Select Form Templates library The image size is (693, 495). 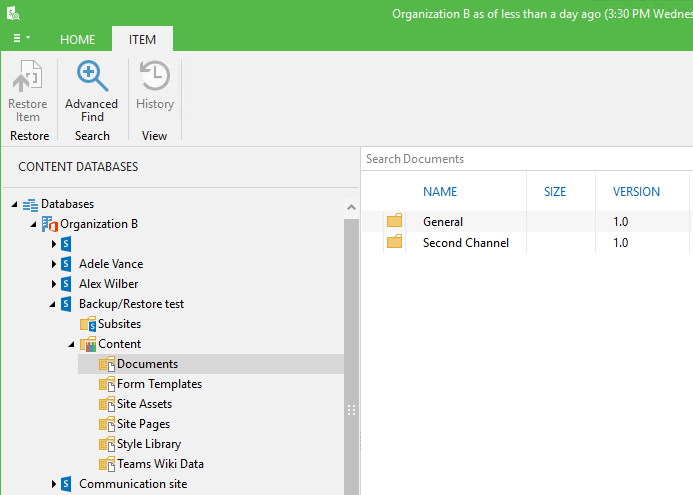(159, 384)
